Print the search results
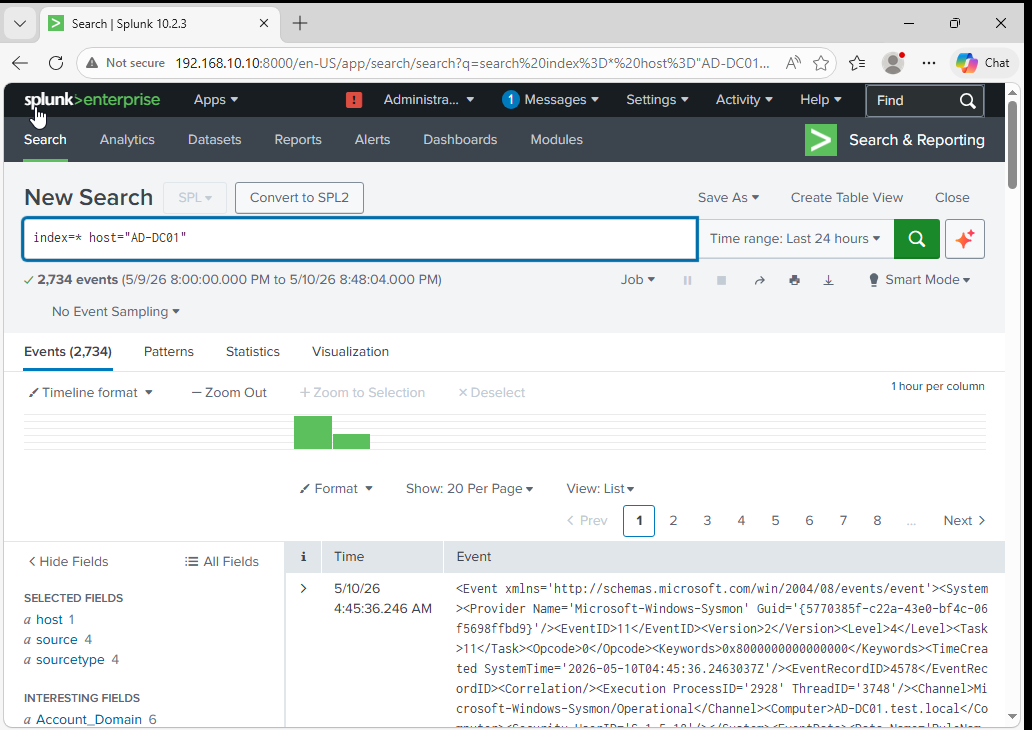 794,280
